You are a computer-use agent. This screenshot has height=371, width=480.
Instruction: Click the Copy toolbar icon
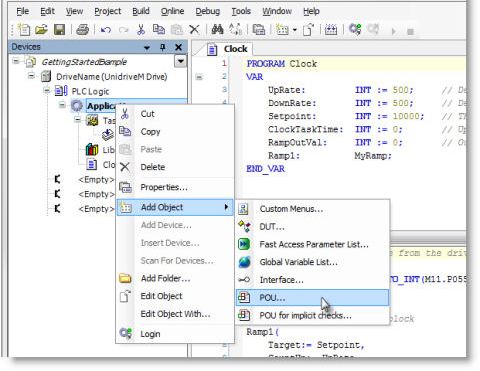click(159, 30)
